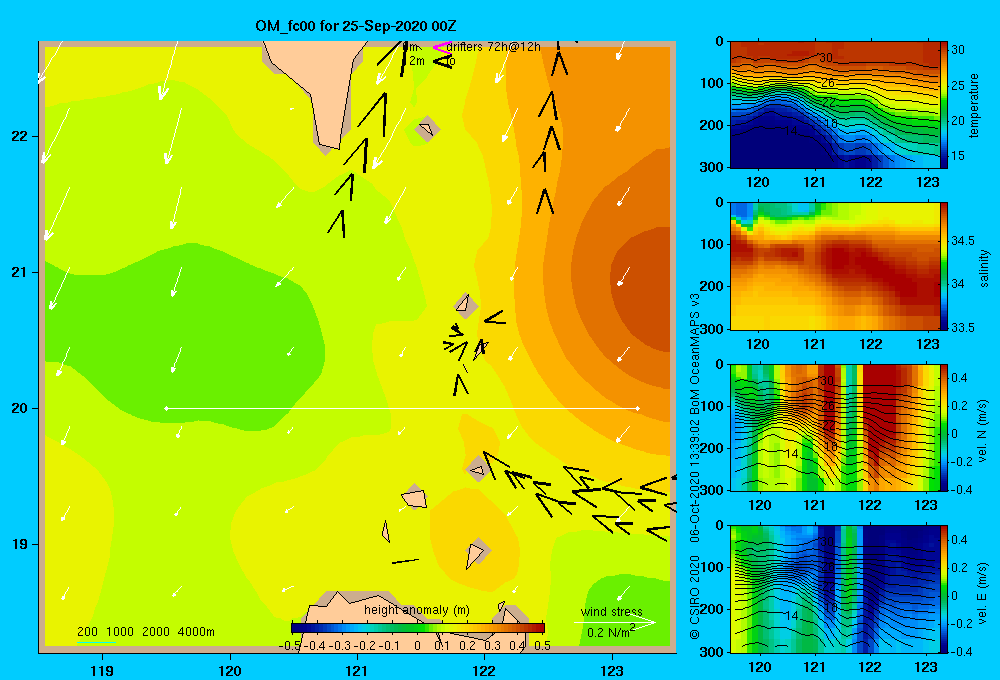Screen dimensions: 1000x680
Task: Click the "4000m" depth contour legend entry
Action: tap(196, 632)
